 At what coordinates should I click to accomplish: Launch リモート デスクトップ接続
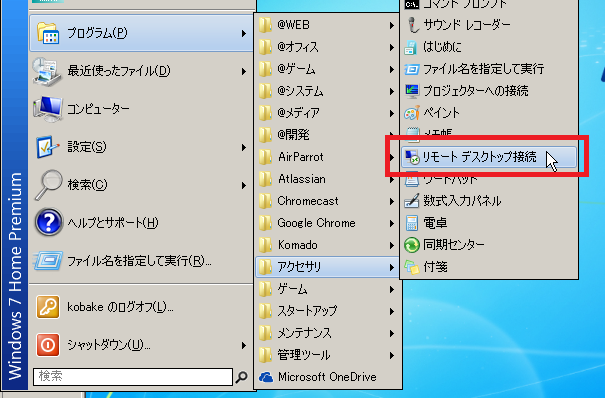coord(489,157)
